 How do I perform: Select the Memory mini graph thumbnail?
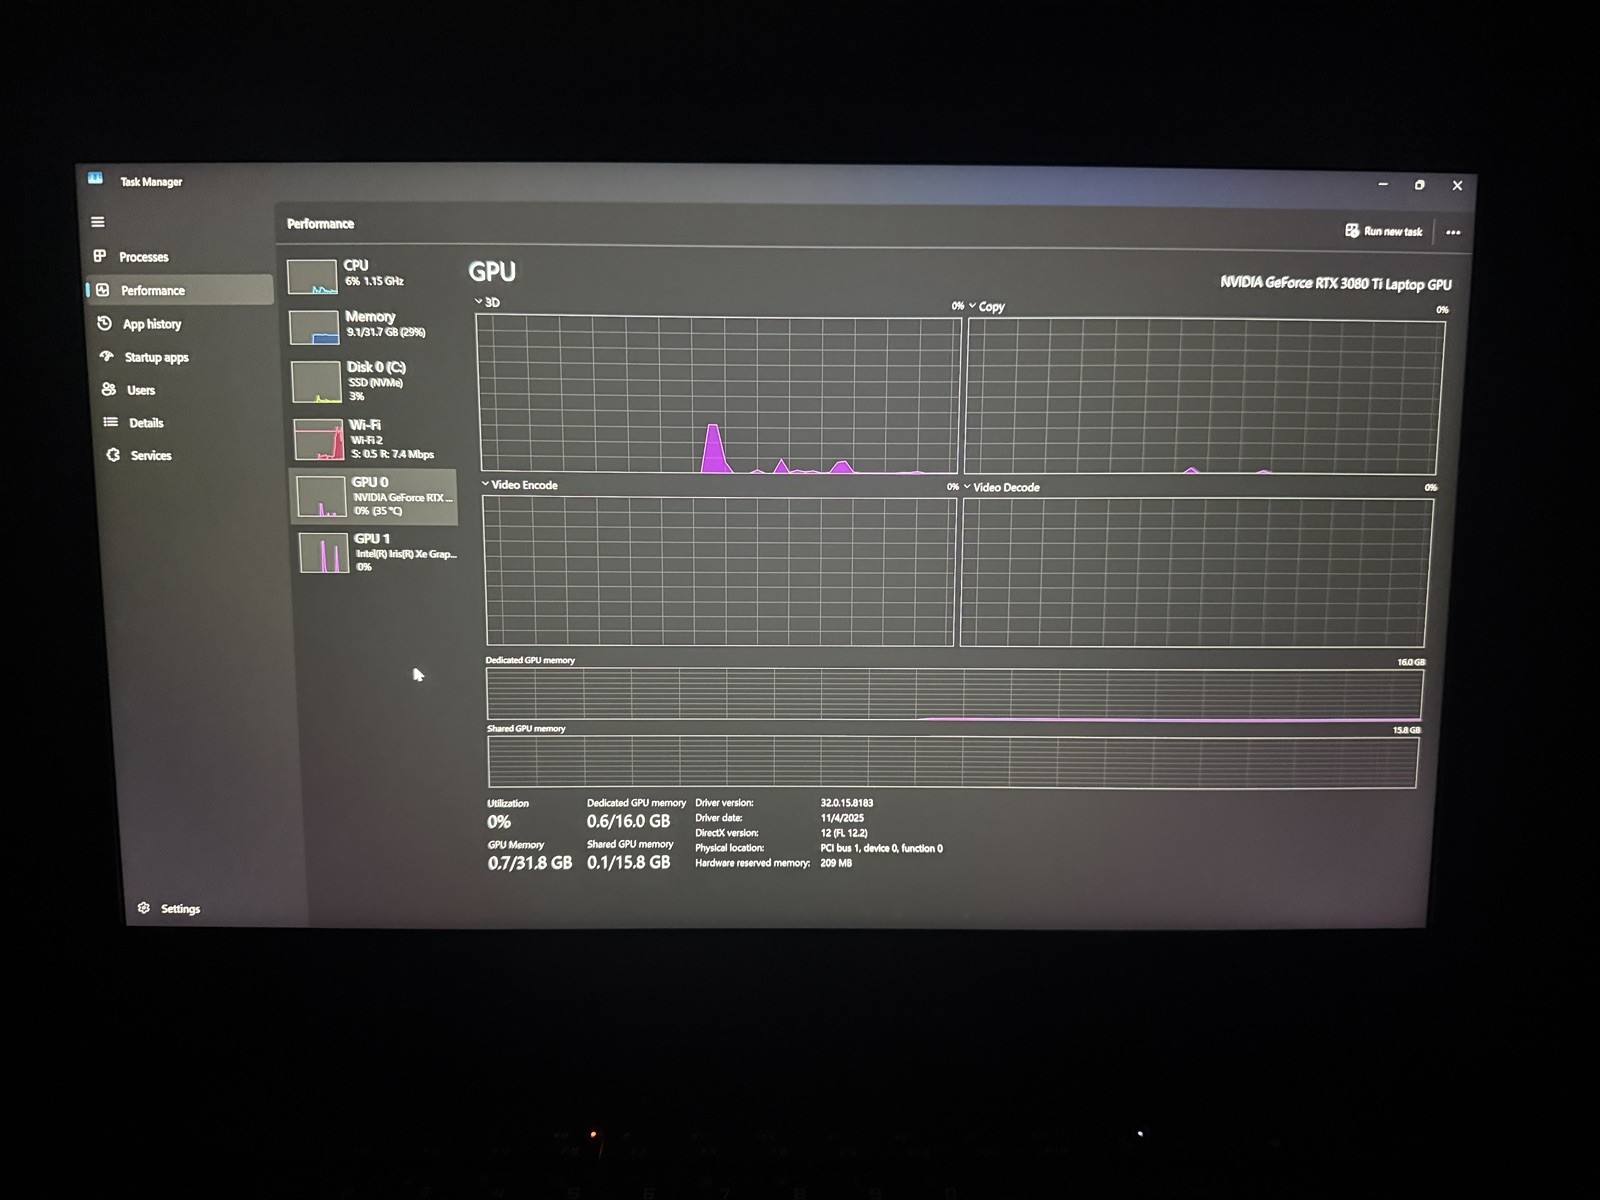coord(314,327)
